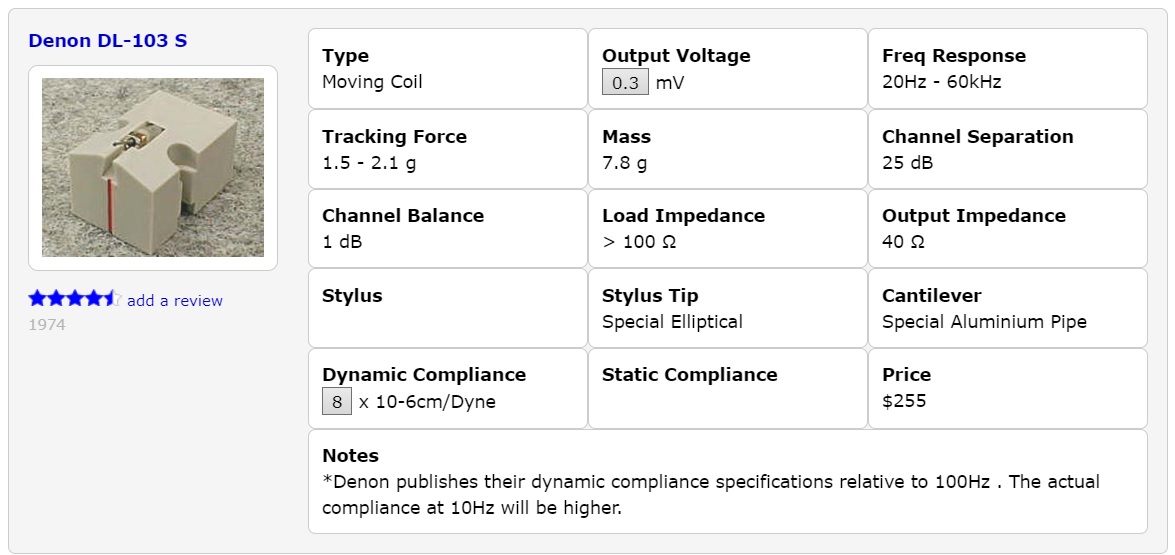The image size is (1175, 555).
Task: Click the blue star rating icons
Action: [74, 299]
